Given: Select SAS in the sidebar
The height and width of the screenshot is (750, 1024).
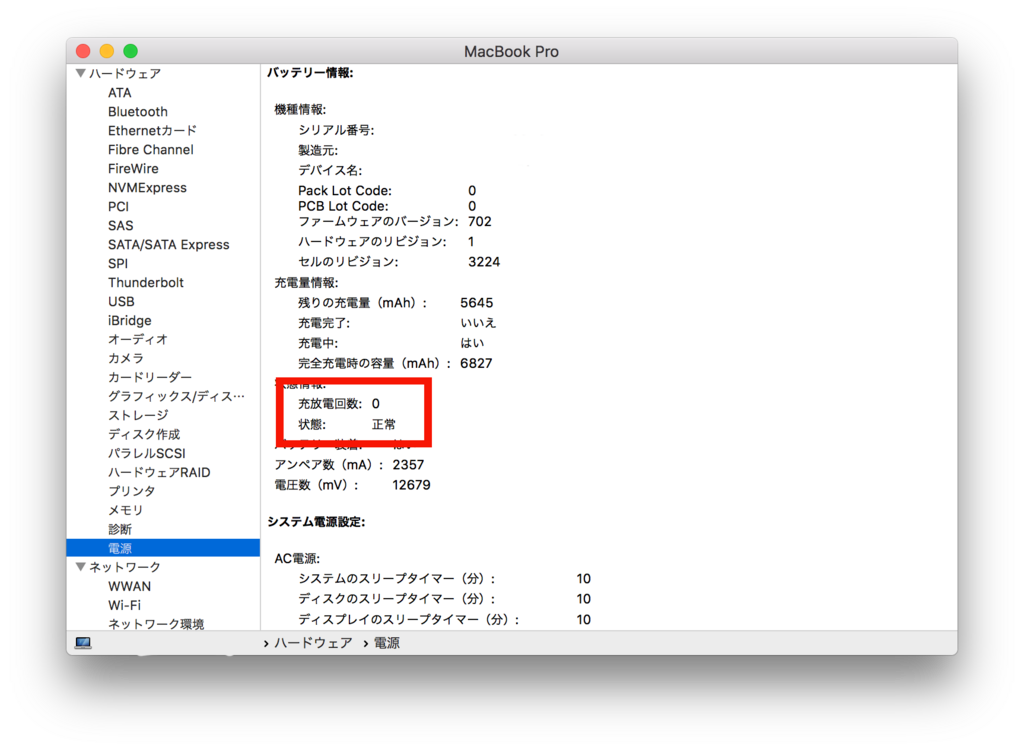Looking at the screenshot, I should pos(121,225).
